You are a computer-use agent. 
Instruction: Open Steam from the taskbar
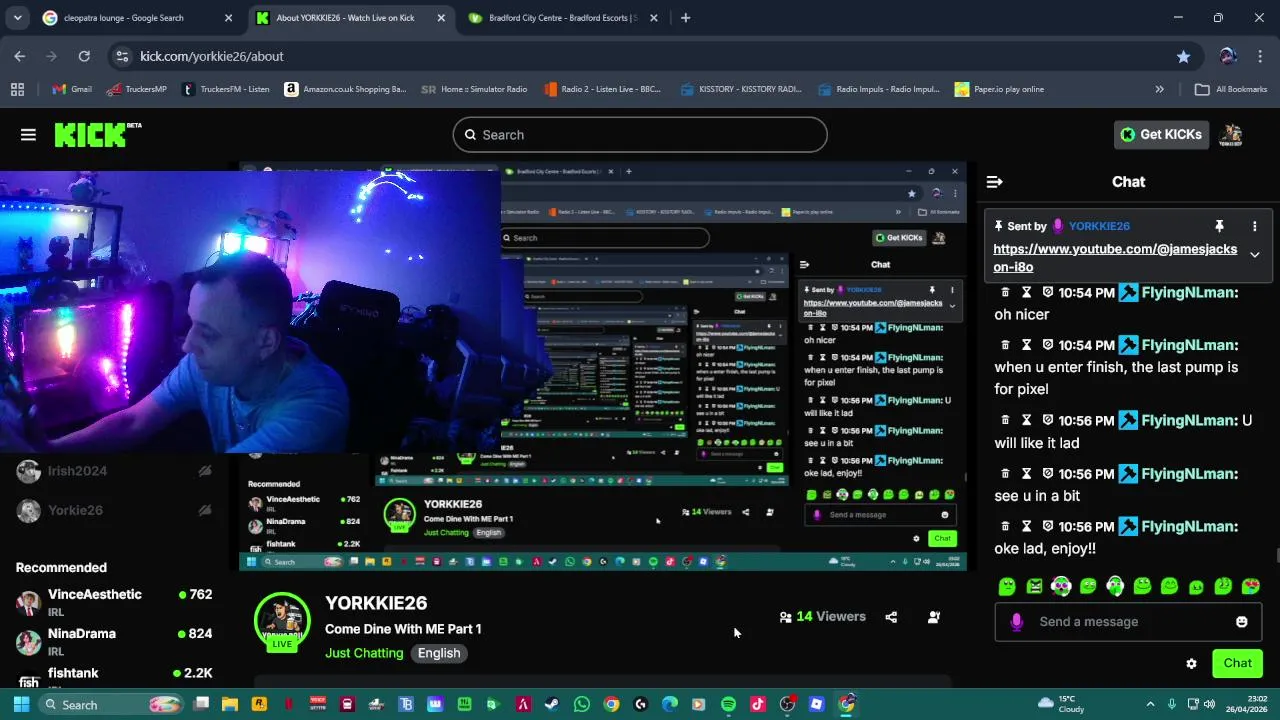tap(552, 704)
